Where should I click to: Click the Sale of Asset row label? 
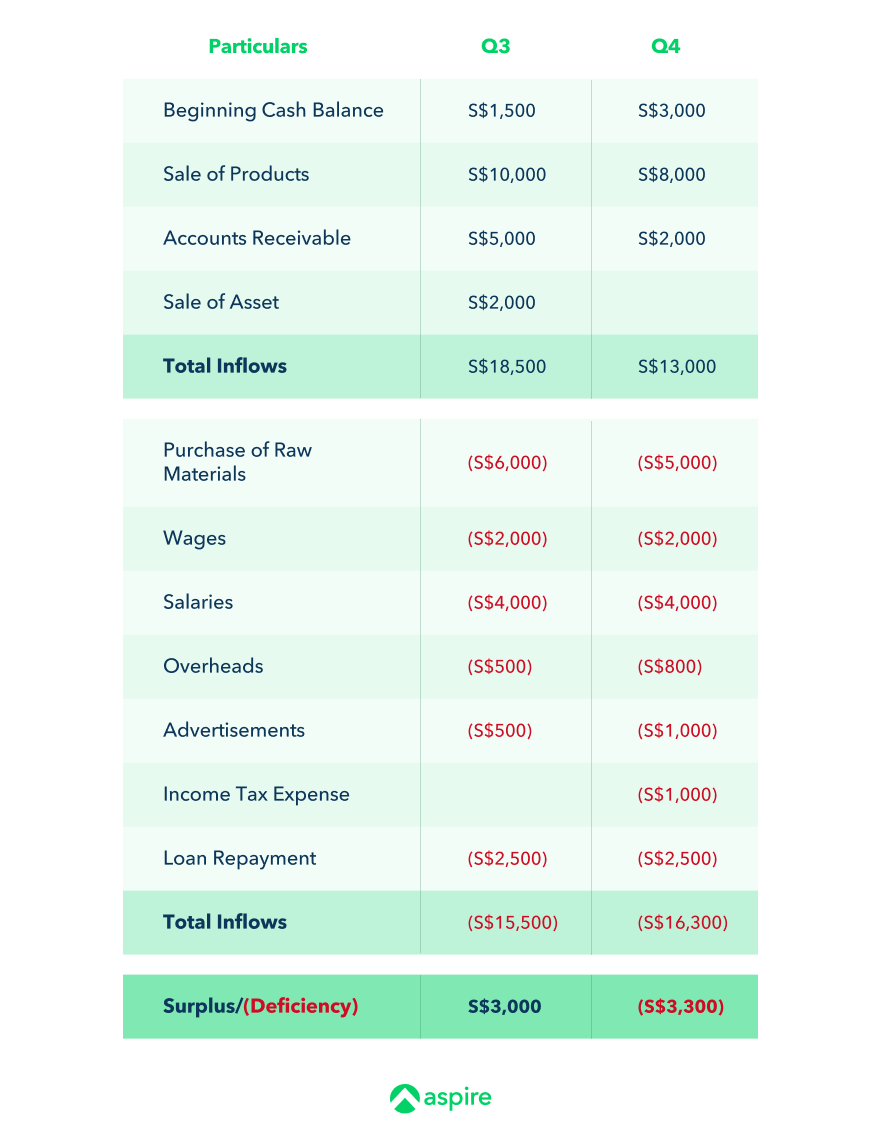pos(221,302)
